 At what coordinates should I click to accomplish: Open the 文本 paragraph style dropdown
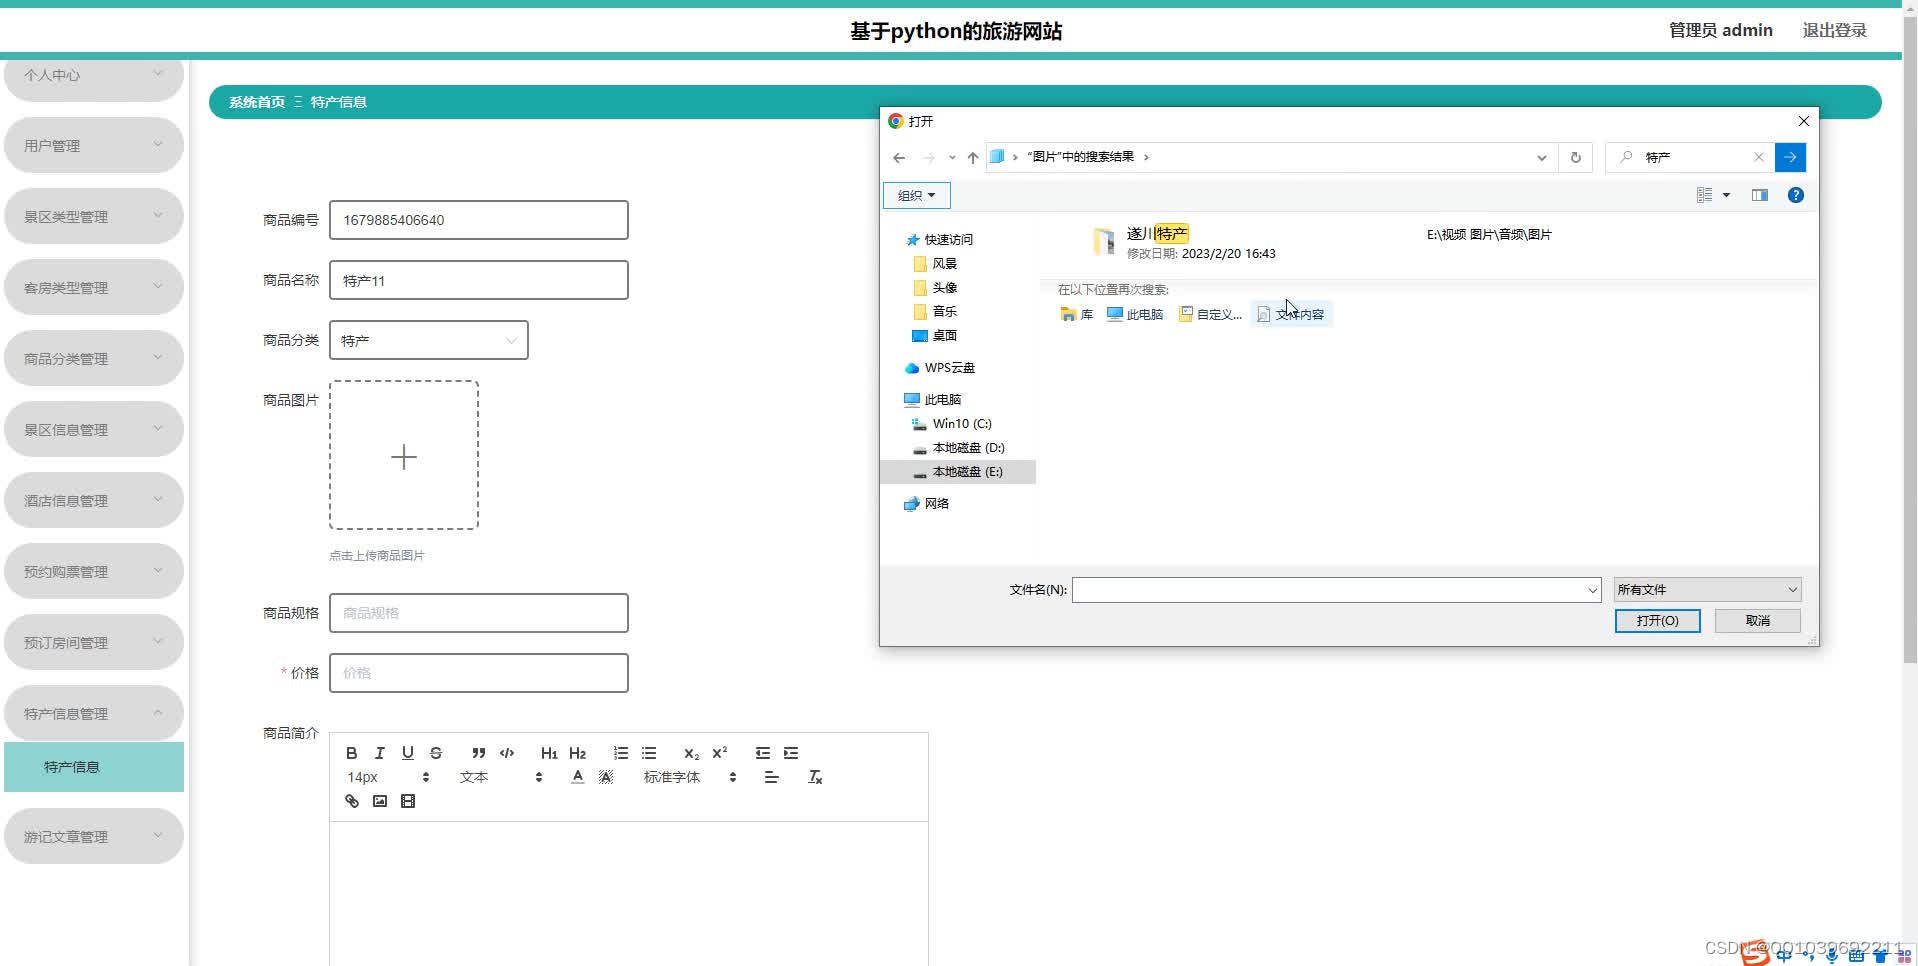[501, 777]
